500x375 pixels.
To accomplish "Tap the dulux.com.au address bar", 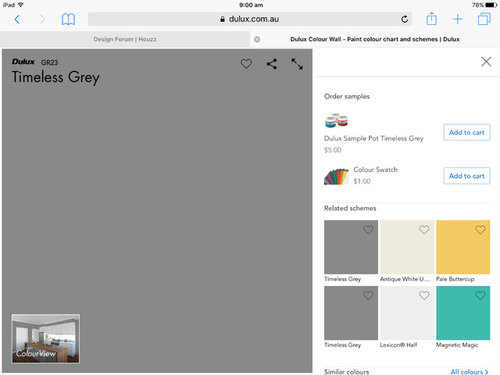I will 250,19.
